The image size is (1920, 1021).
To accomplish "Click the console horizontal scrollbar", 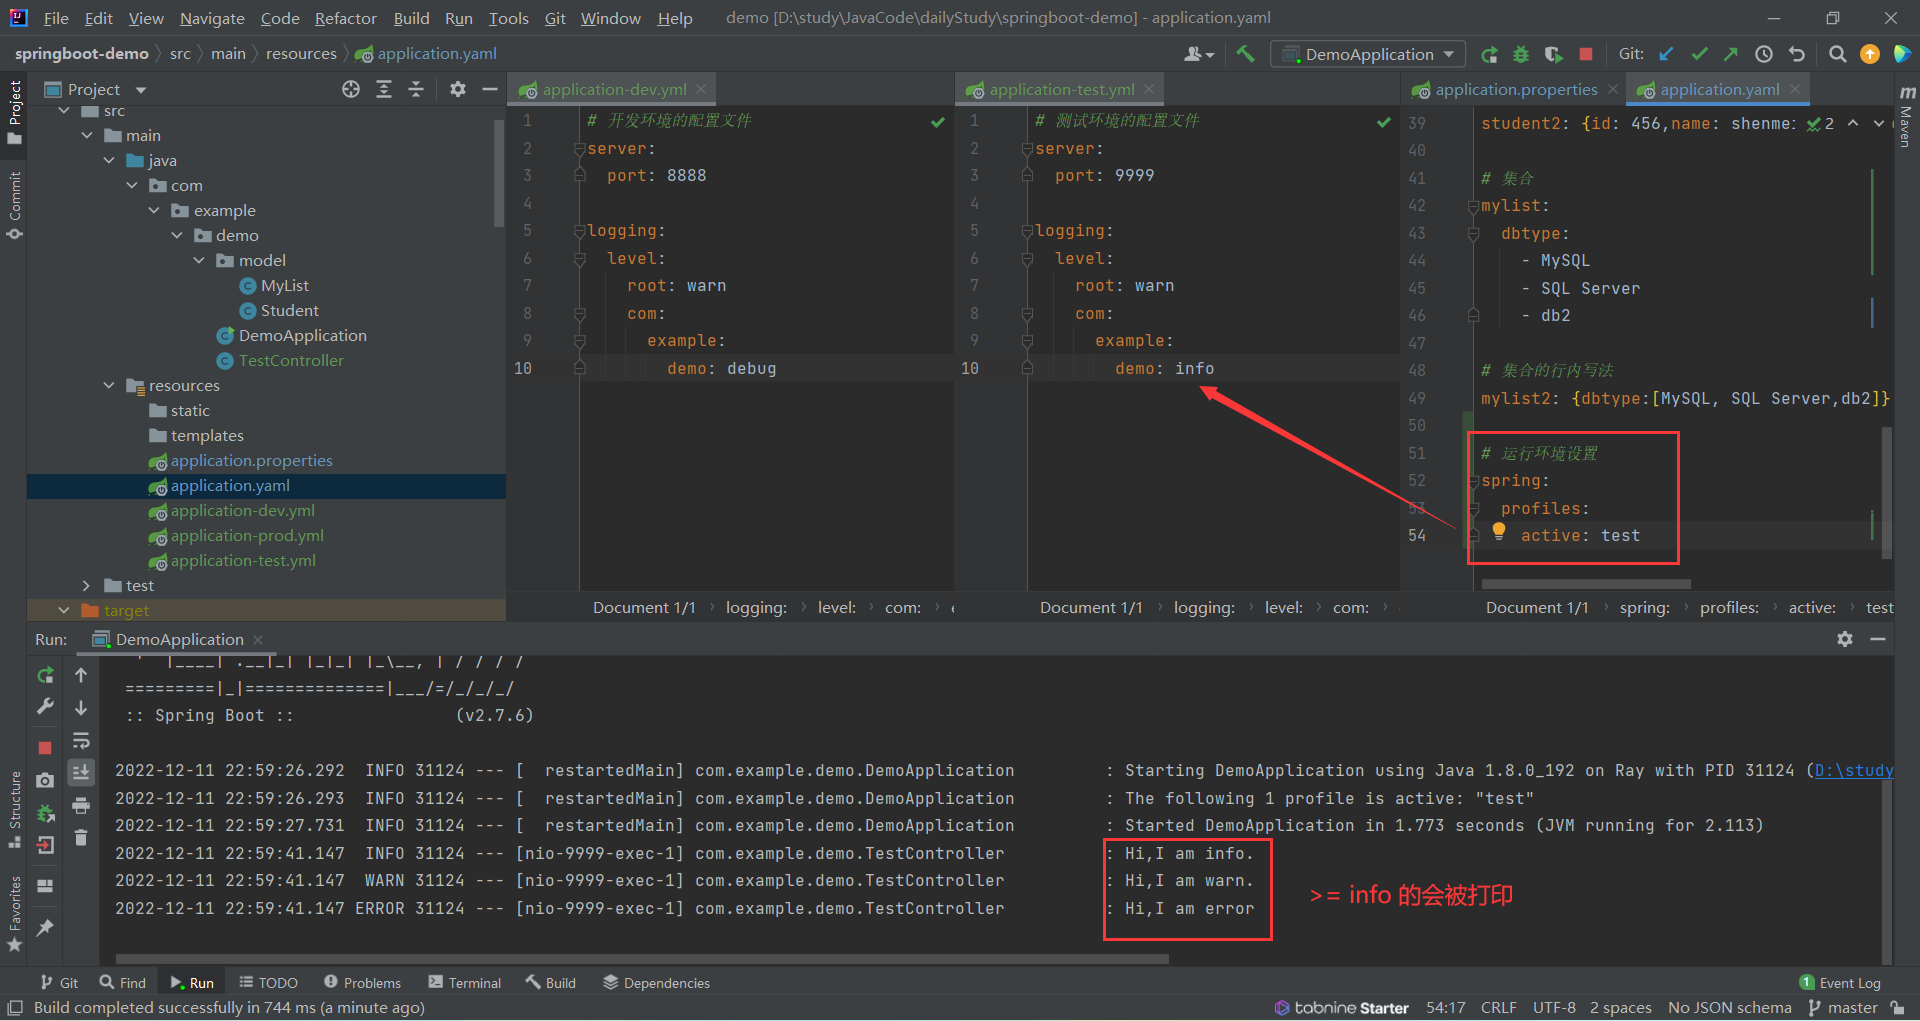I will 642,959.
